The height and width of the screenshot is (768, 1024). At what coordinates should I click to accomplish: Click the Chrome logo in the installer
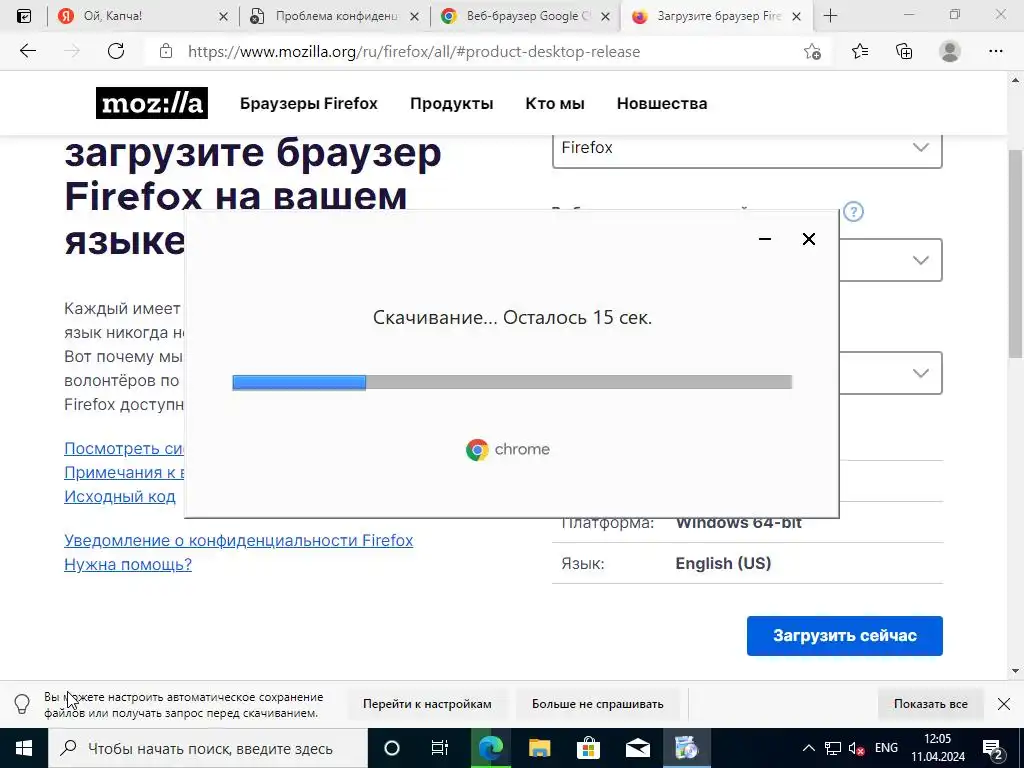point(508,449)
